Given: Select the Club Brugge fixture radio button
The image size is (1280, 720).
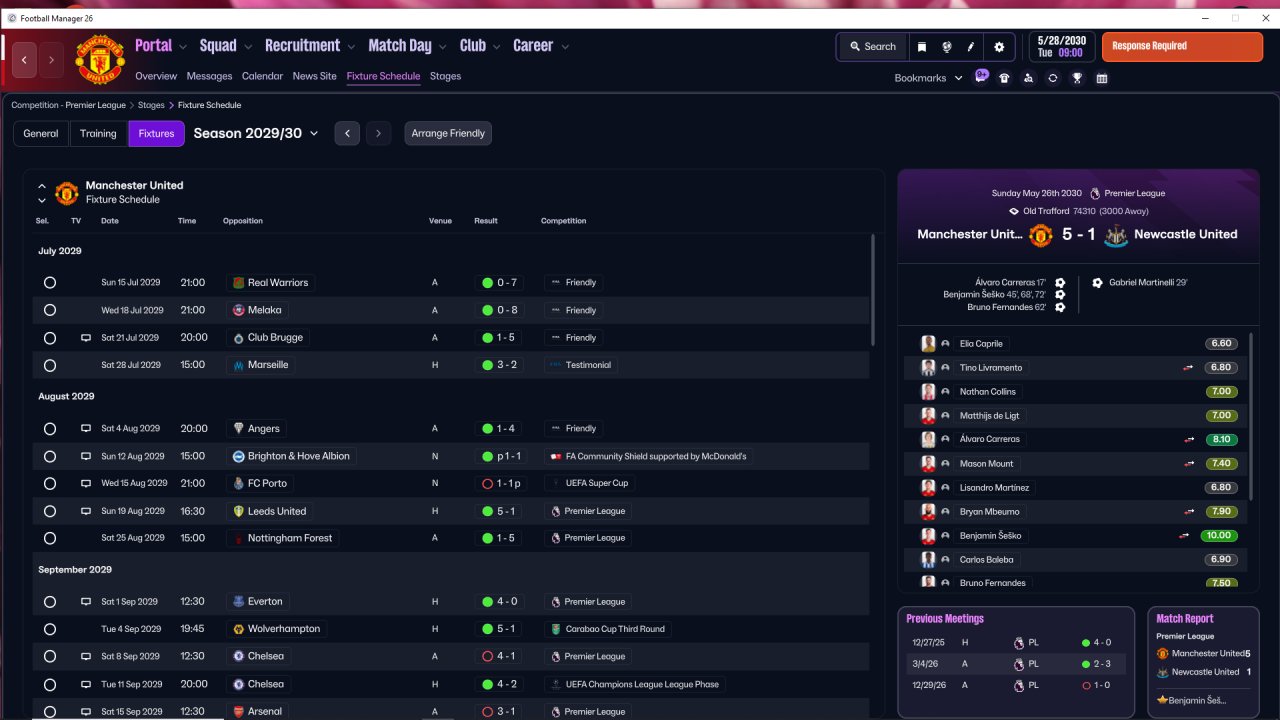Looking at the screenshot, I should (50, 338).
